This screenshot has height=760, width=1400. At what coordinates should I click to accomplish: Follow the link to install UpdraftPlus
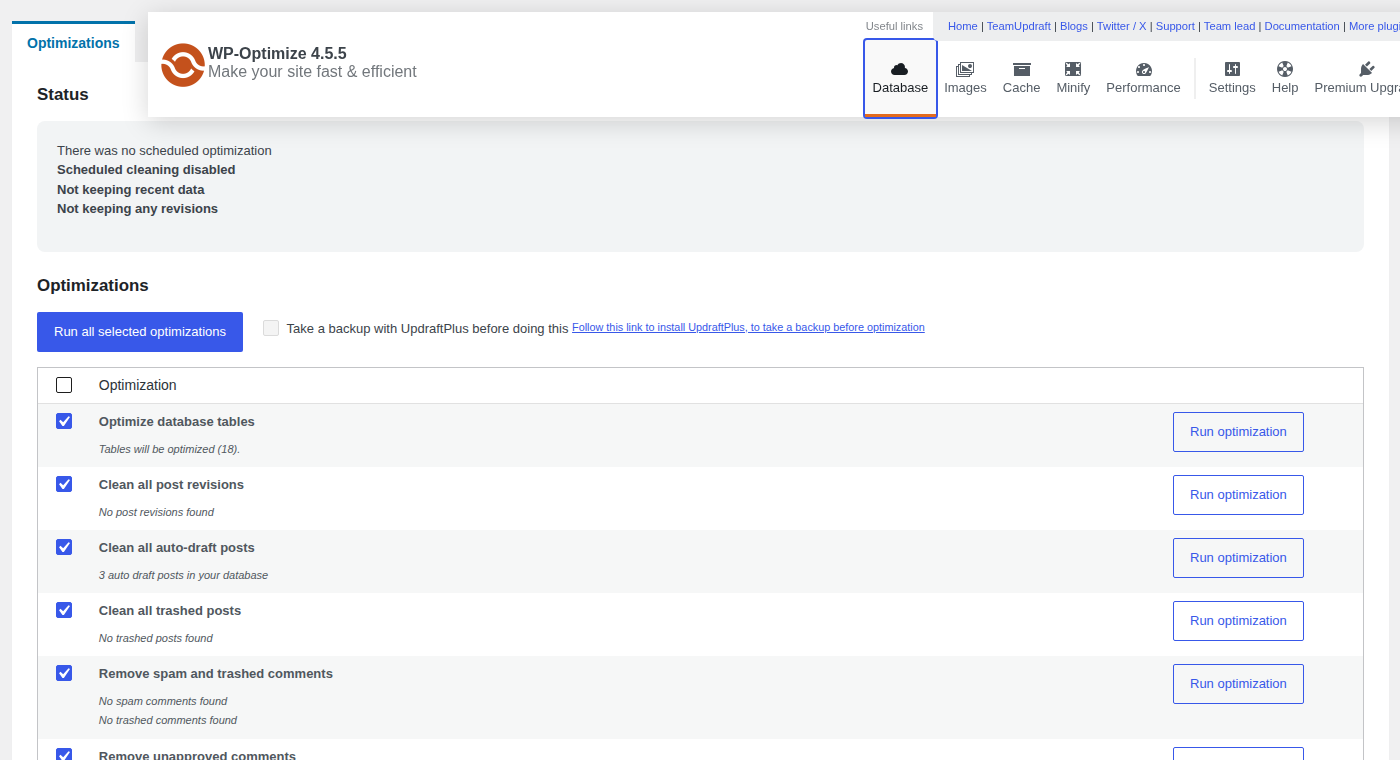click(748, 327)
